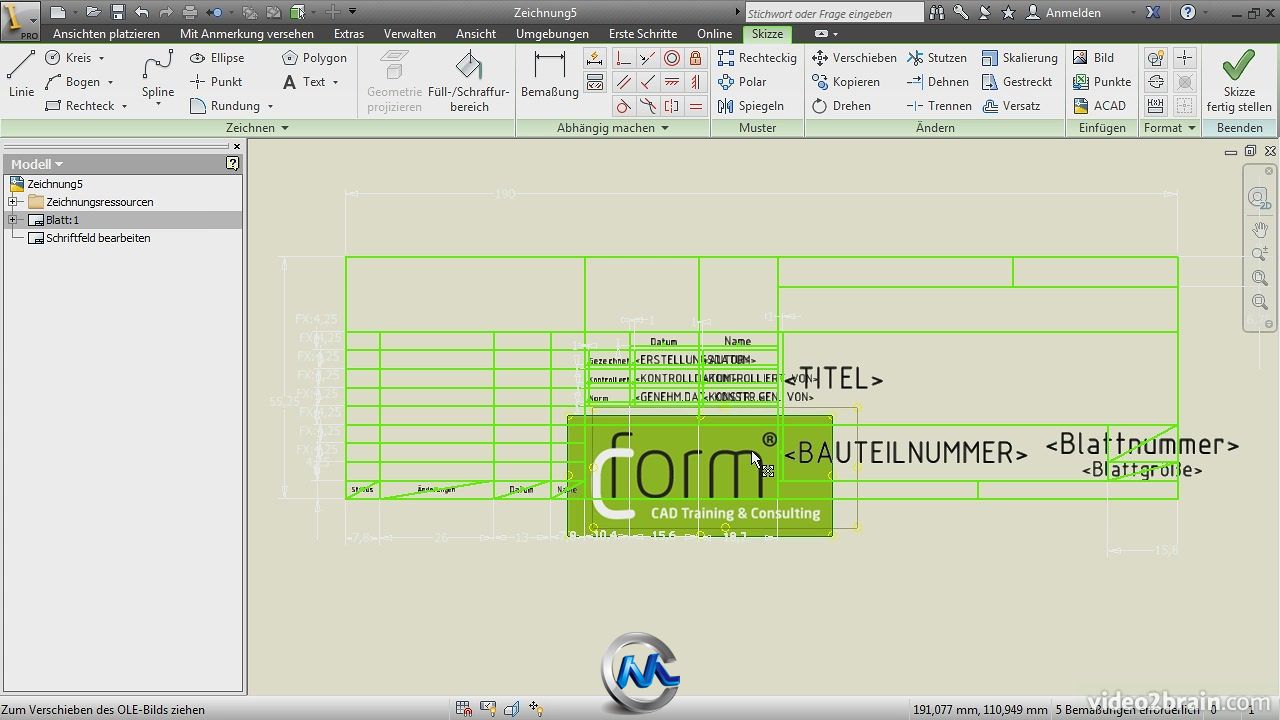Open the Kreis dropdown arrow
The width and height of the screenshot is (1280, 720).
pos(101,58)
